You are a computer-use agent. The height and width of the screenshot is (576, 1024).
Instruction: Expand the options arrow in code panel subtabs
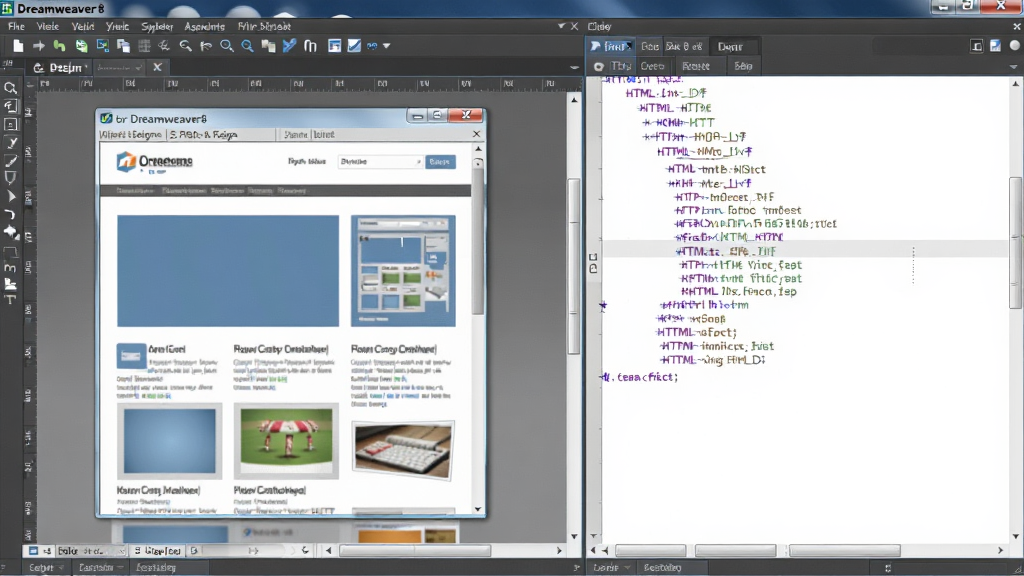1013,67
